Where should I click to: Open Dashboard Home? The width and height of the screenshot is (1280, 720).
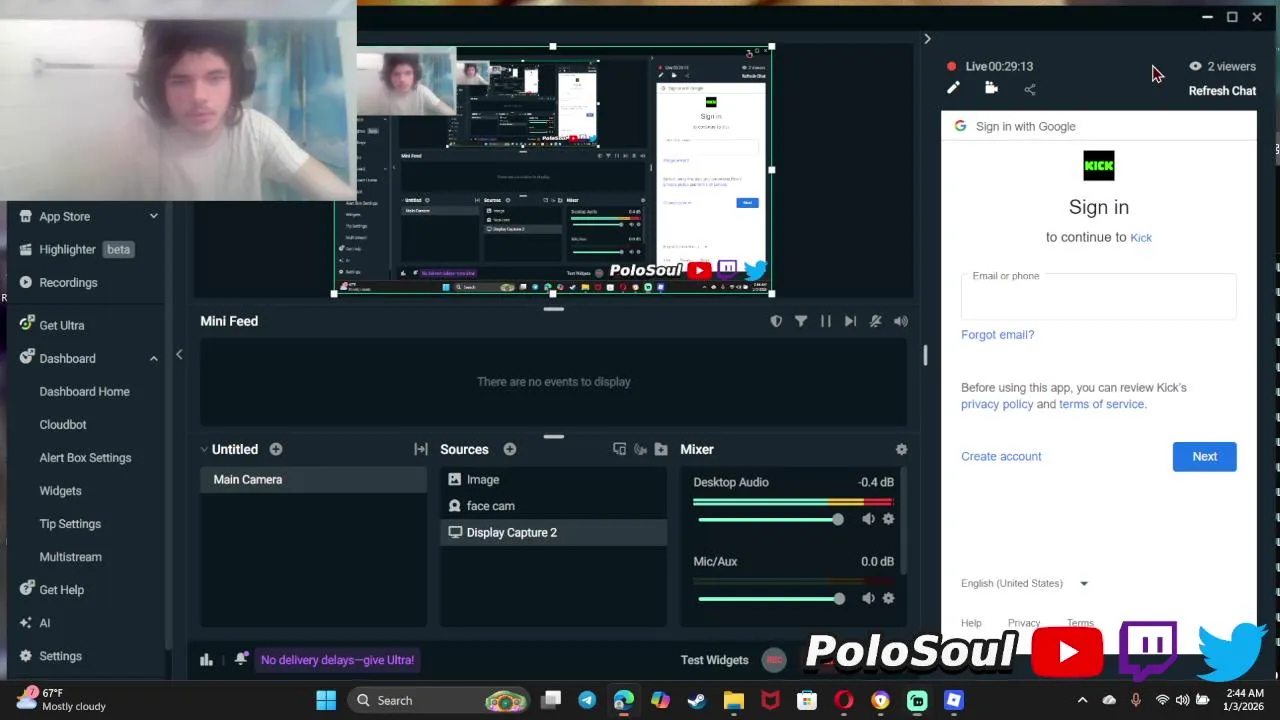click(x=85, y=391)
